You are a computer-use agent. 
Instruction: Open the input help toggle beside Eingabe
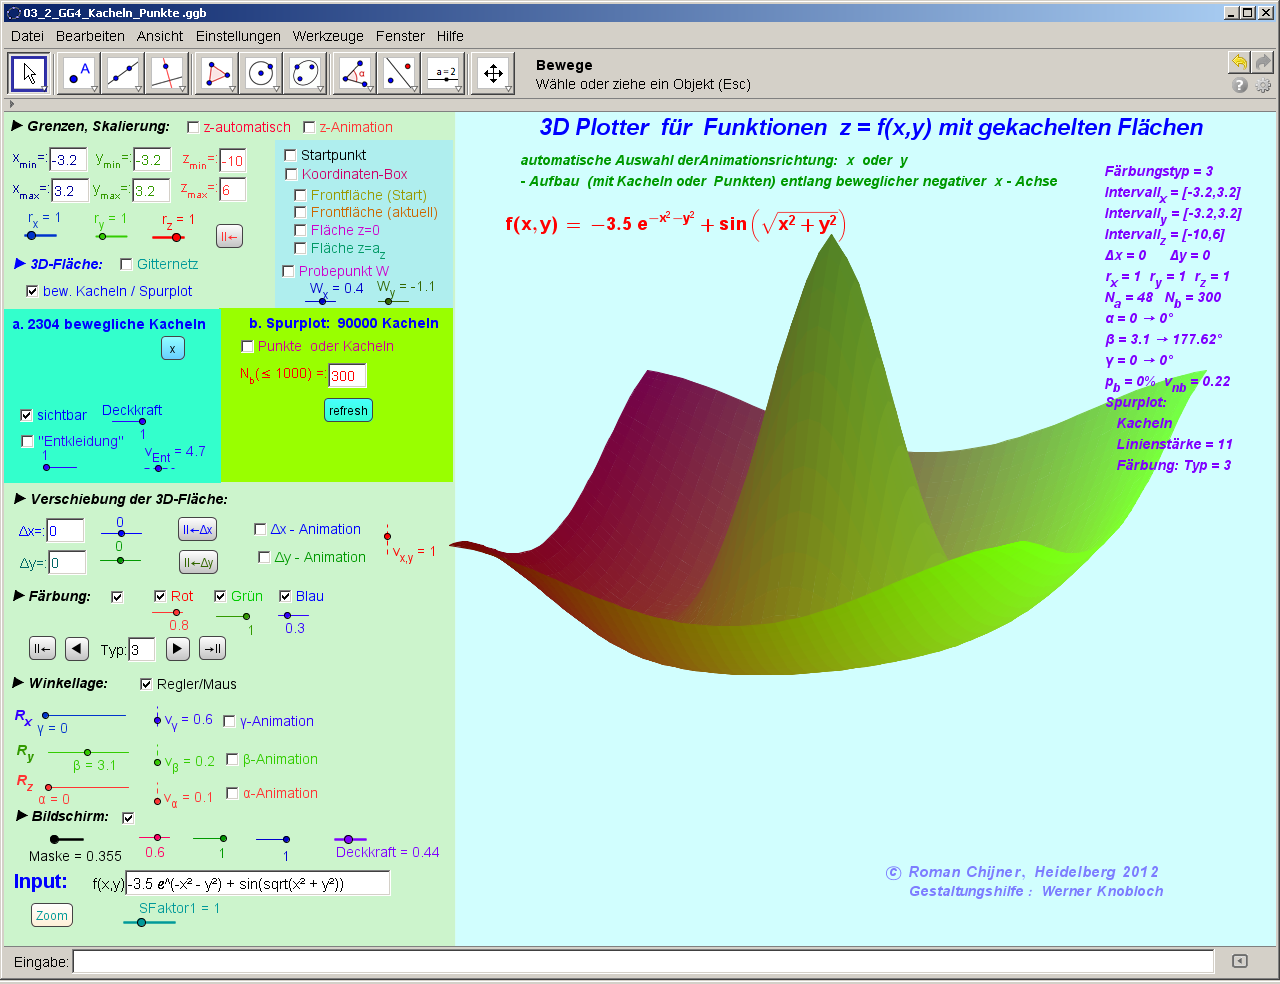point(1240,961)
